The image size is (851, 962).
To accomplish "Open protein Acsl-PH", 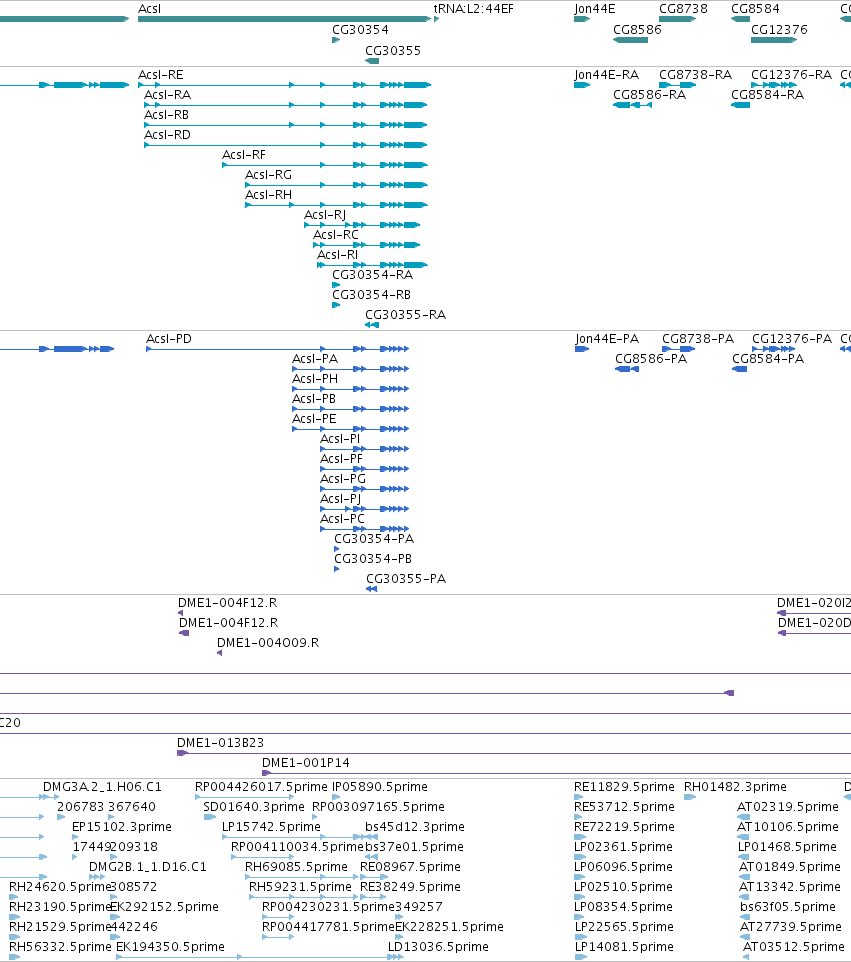I will (315, 379).
